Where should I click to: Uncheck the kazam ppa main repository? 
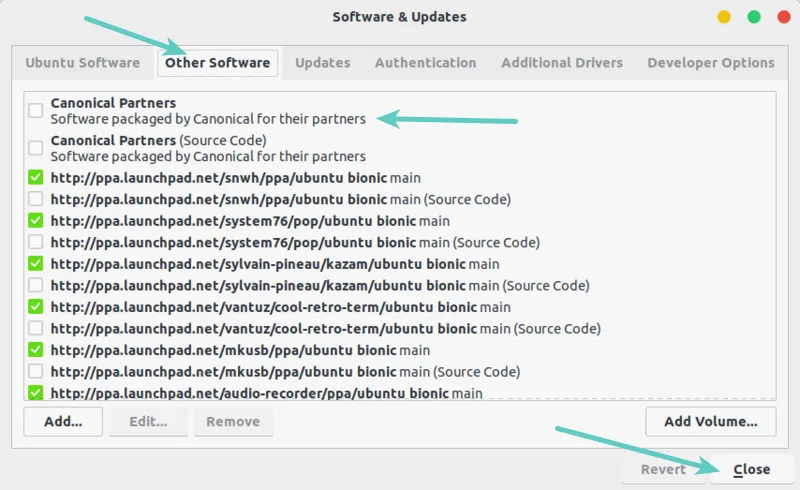tap(35, 263)
